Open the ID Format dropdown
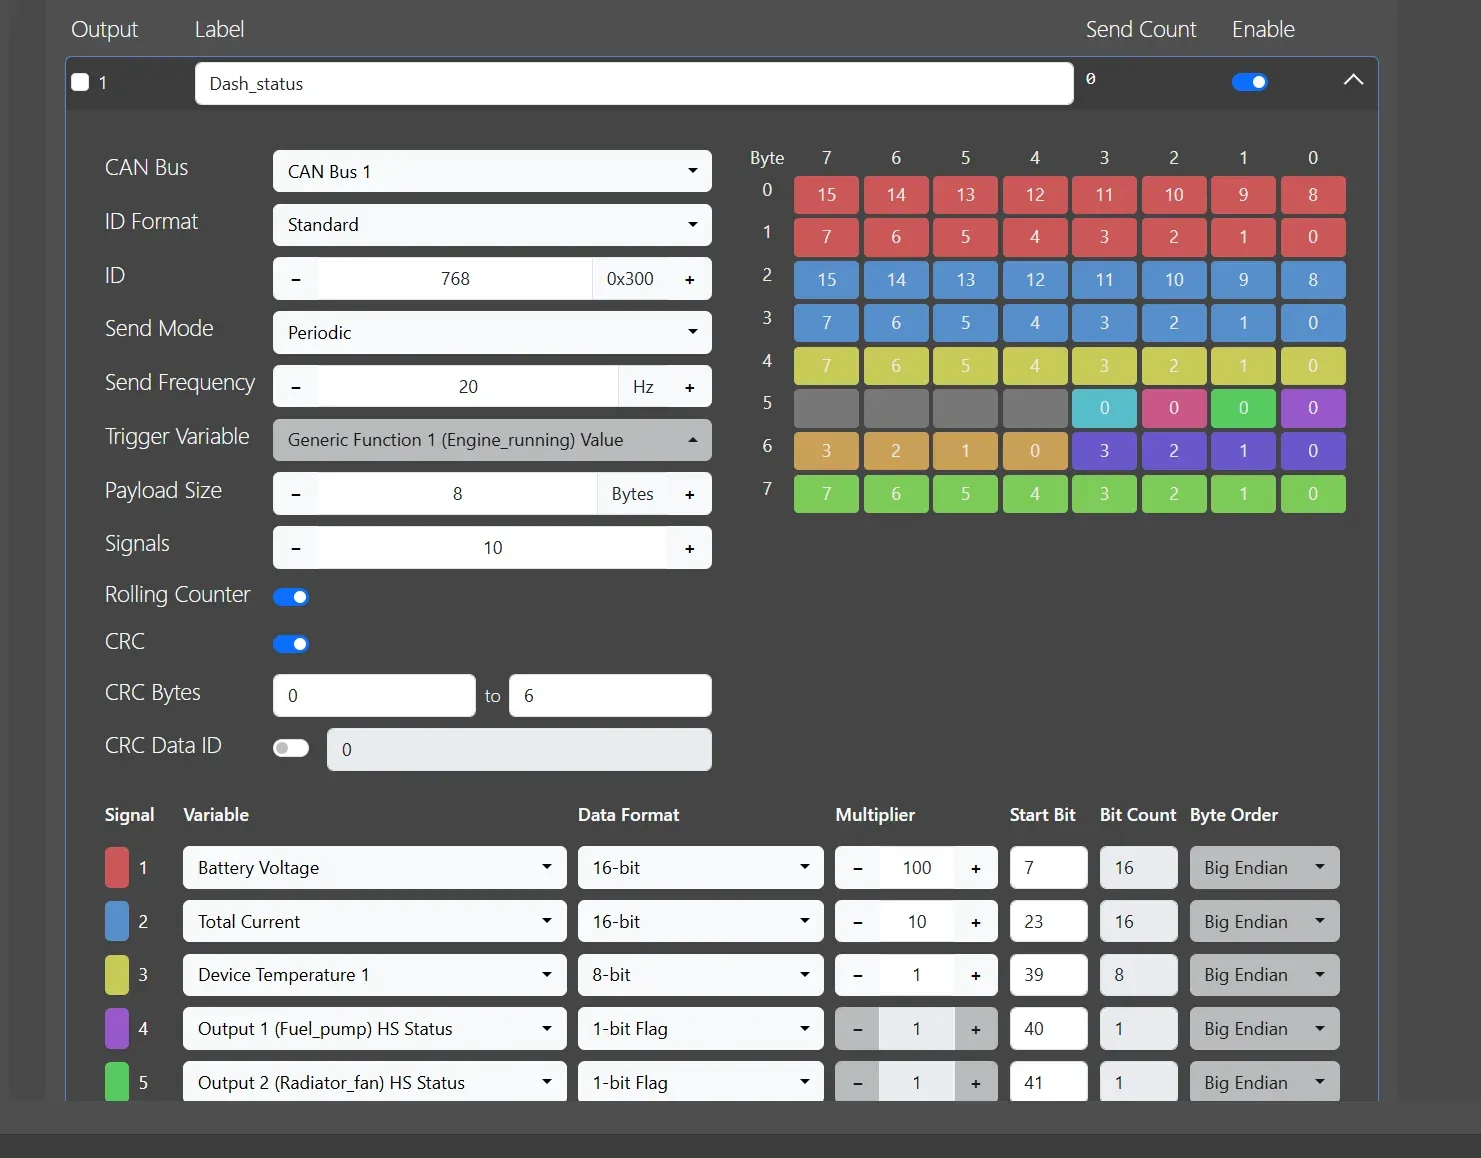The image size is (1481, 1158). [492, 225]
